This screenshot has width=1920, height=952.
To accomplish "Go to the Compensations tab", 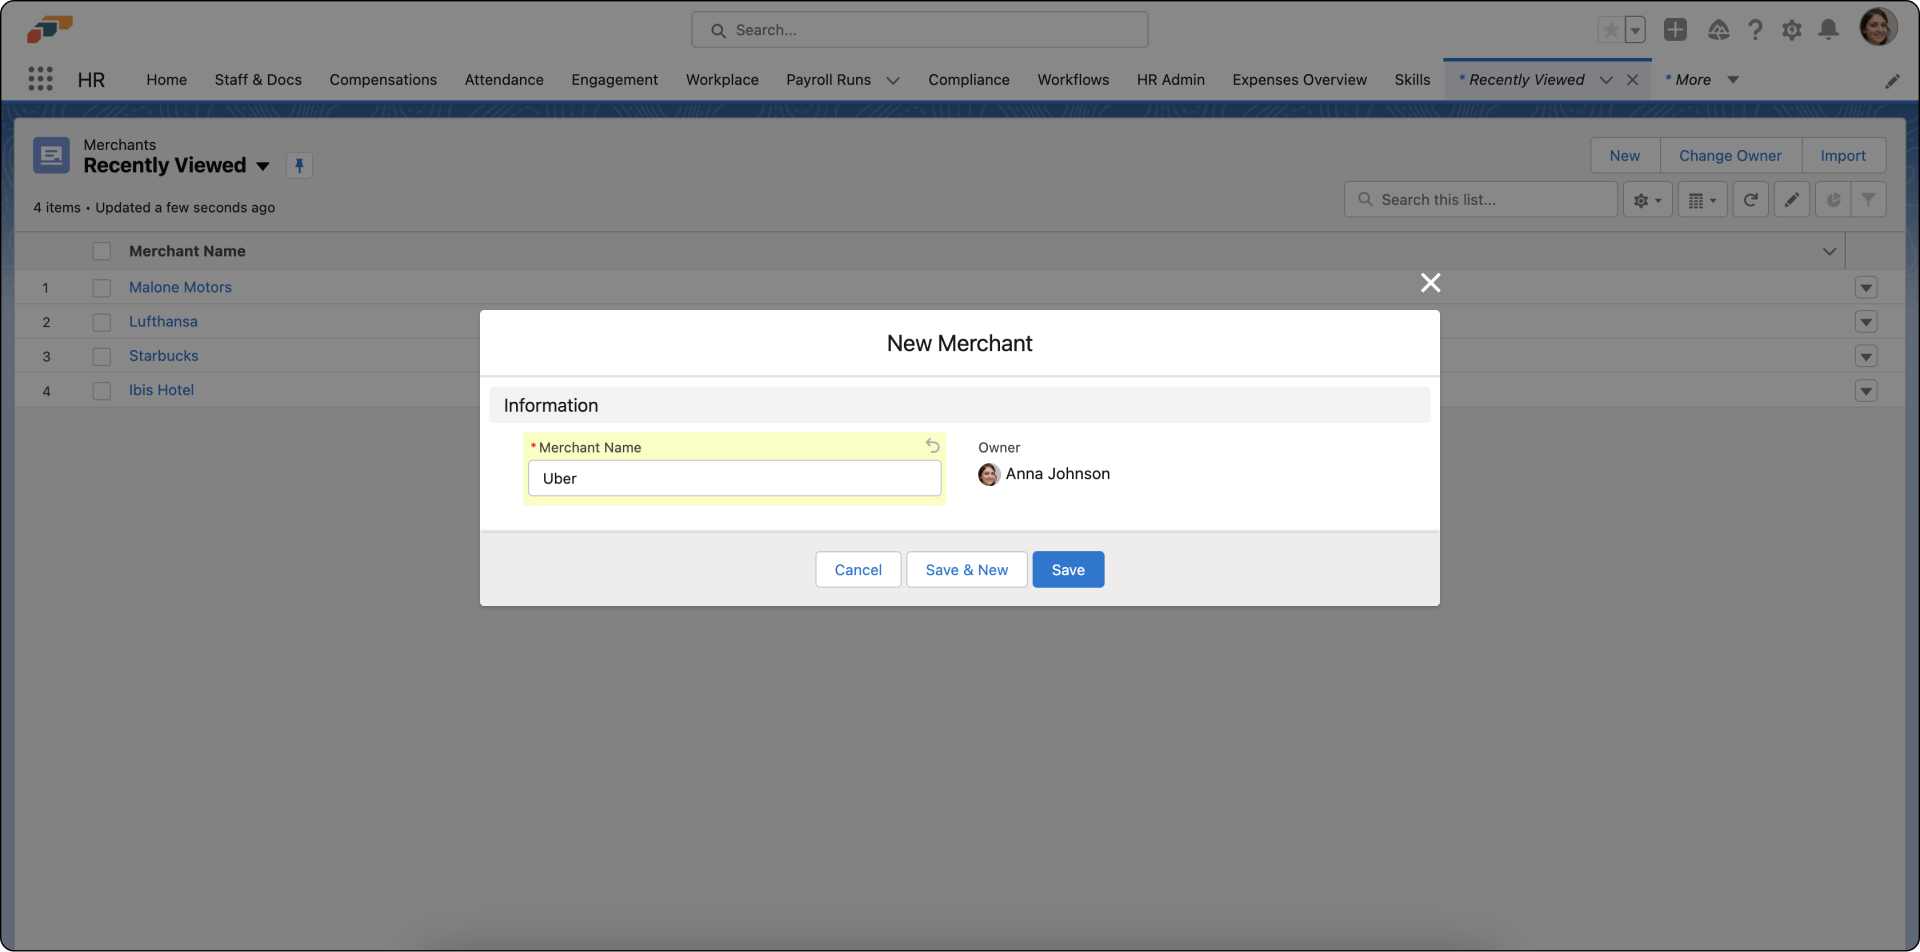I will point(383,80).
